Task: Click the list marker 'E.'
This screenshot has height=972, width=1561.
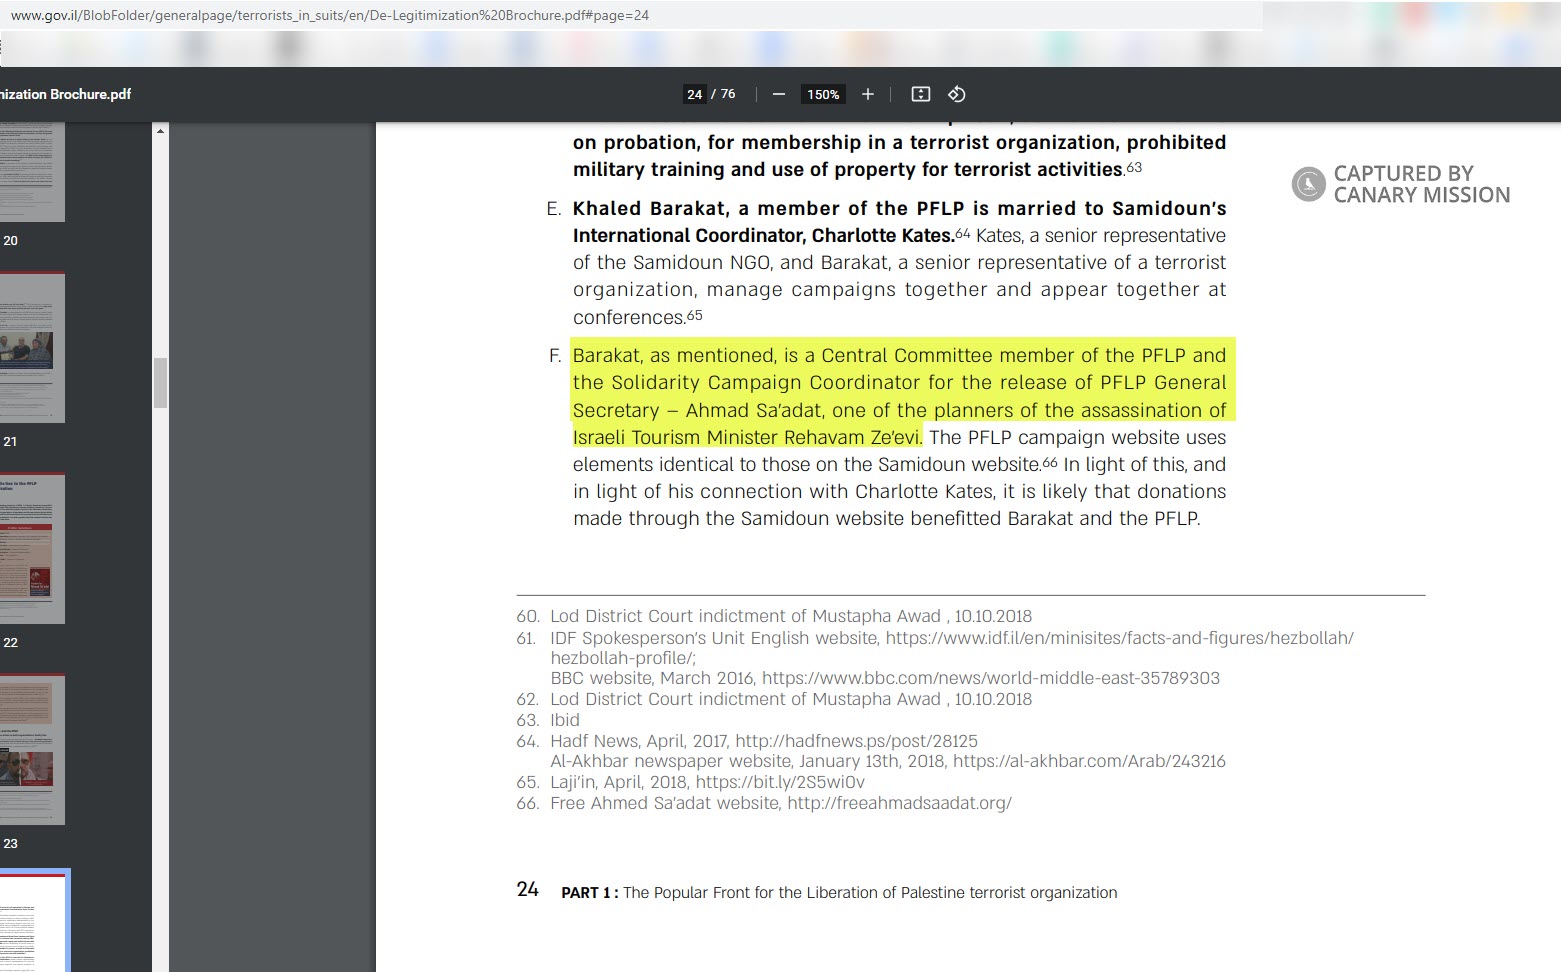Action: [x=554, y=210]
